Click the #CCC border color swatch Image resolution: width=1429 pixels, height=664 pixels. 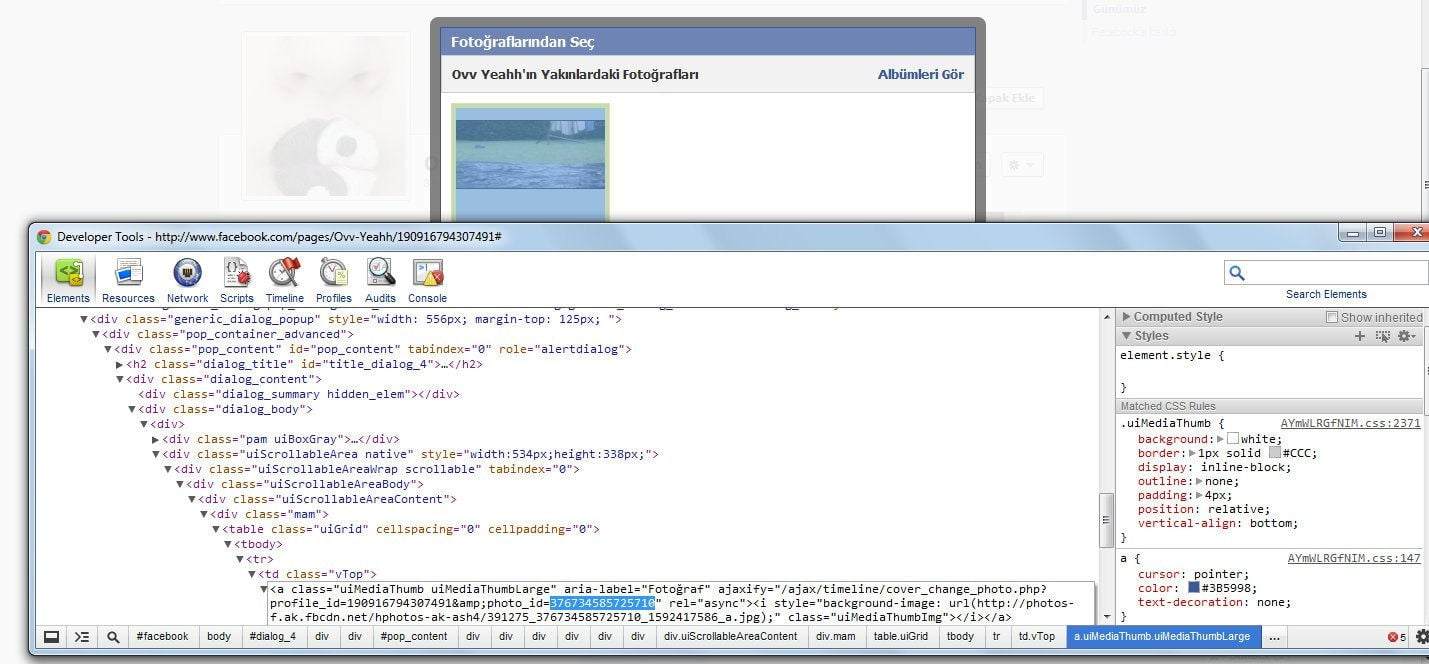1275,453
